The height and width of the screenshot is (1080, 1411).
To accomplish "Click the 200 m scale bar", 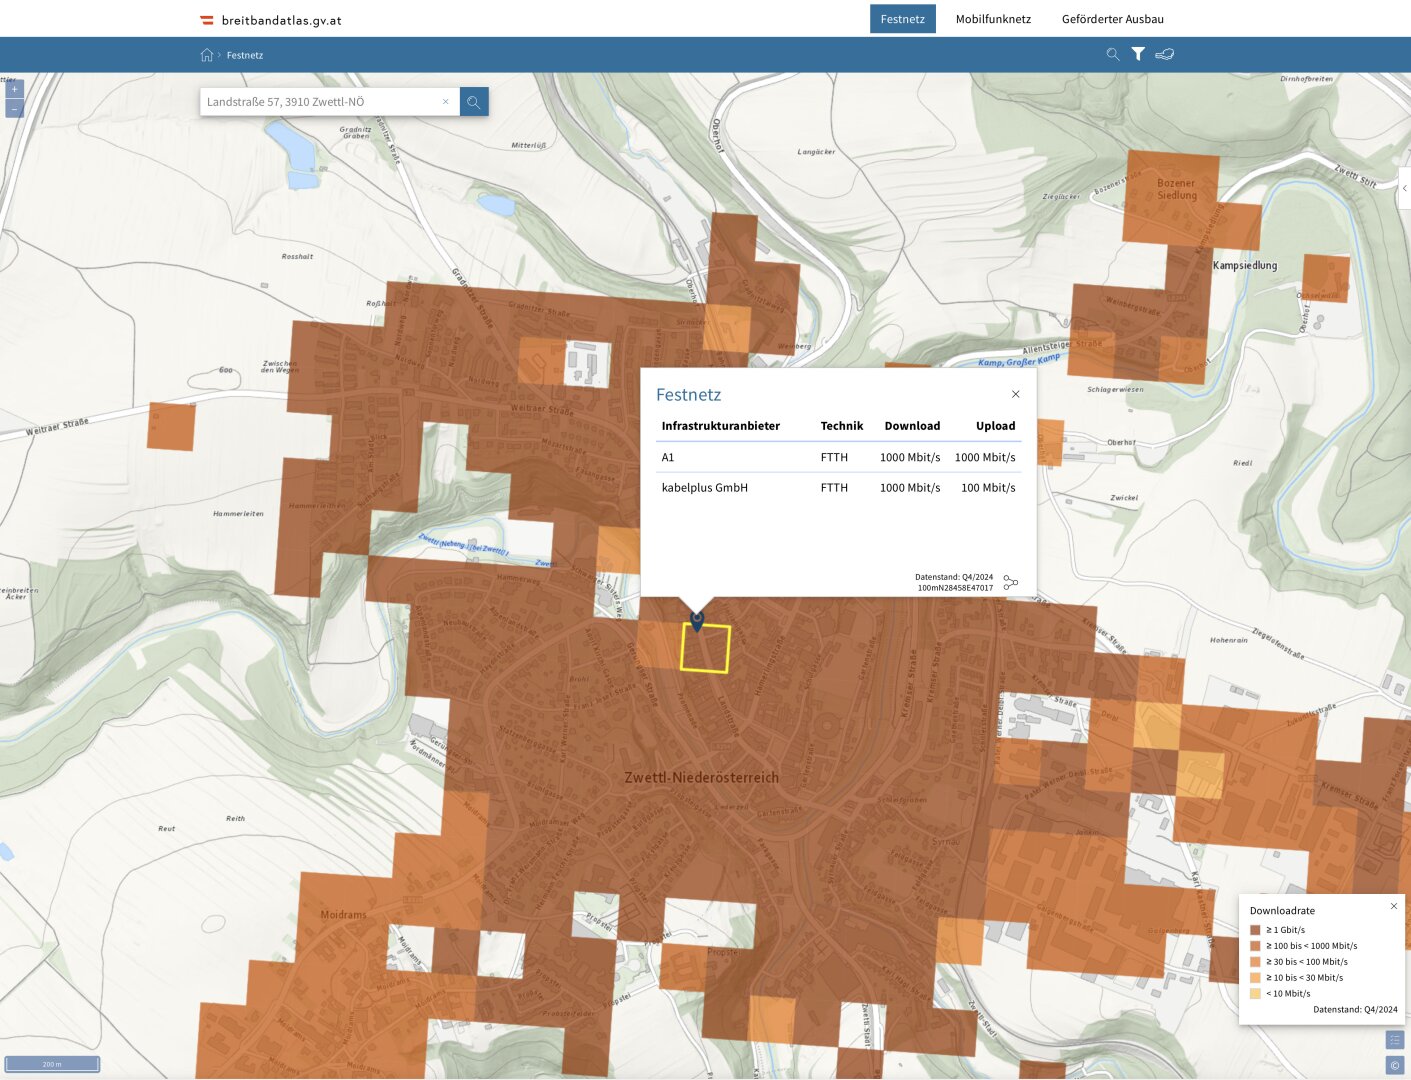I will click(x=52, y=1064).
